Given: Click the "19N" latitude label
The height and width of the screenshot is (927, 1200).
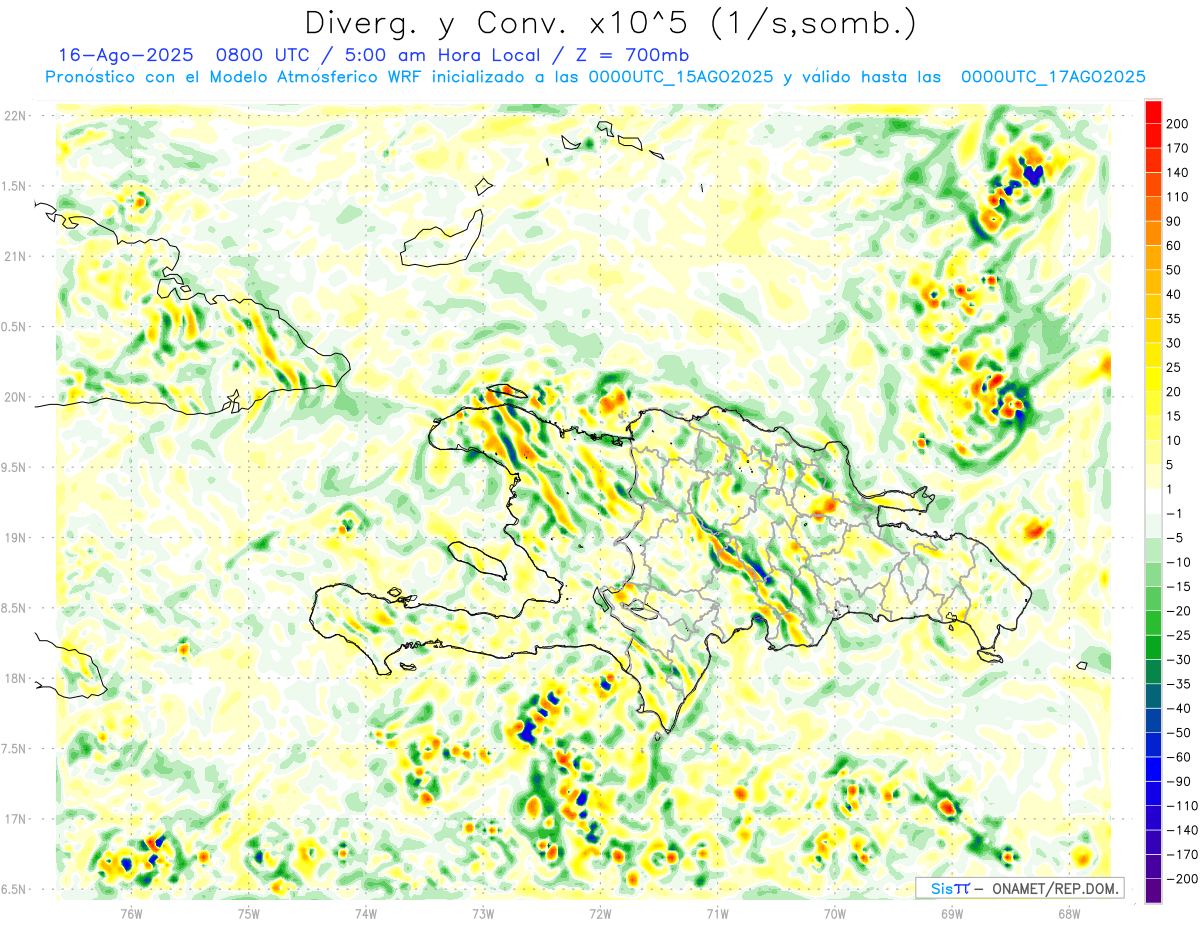Looking at the screenshot, I should [15, 538].
